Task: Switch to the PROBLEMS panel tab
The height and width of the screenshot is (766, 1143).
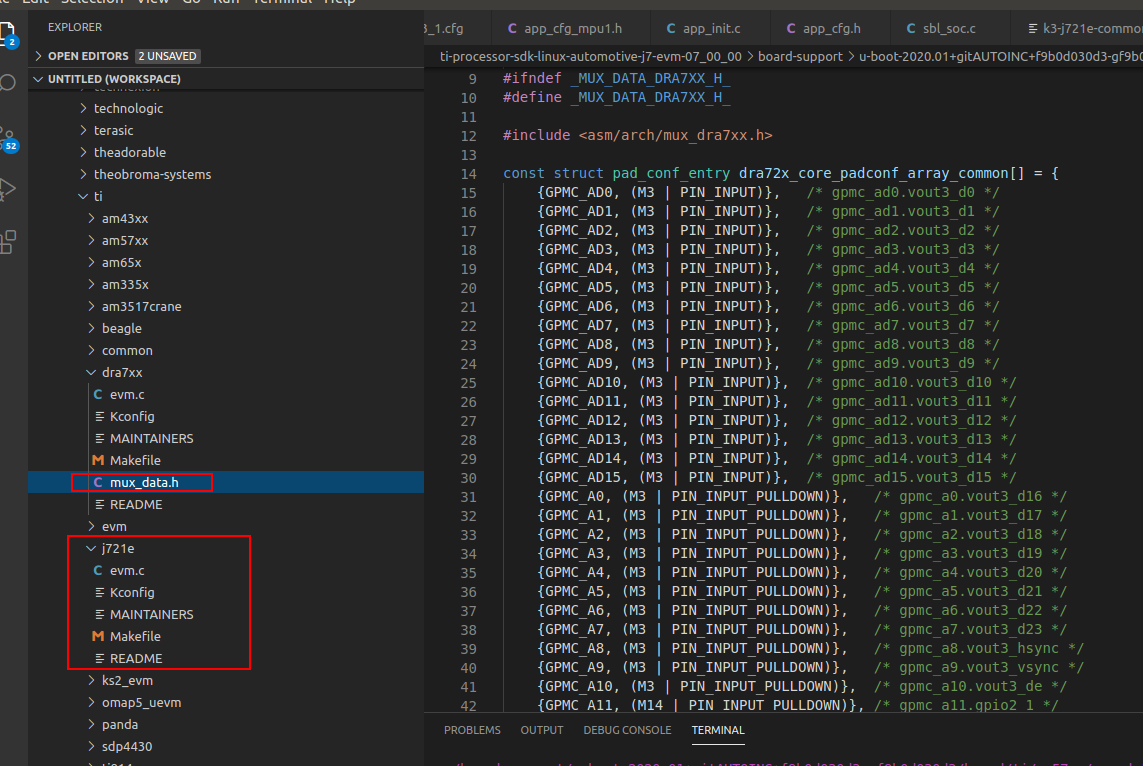Action: (x=472, y=730)
